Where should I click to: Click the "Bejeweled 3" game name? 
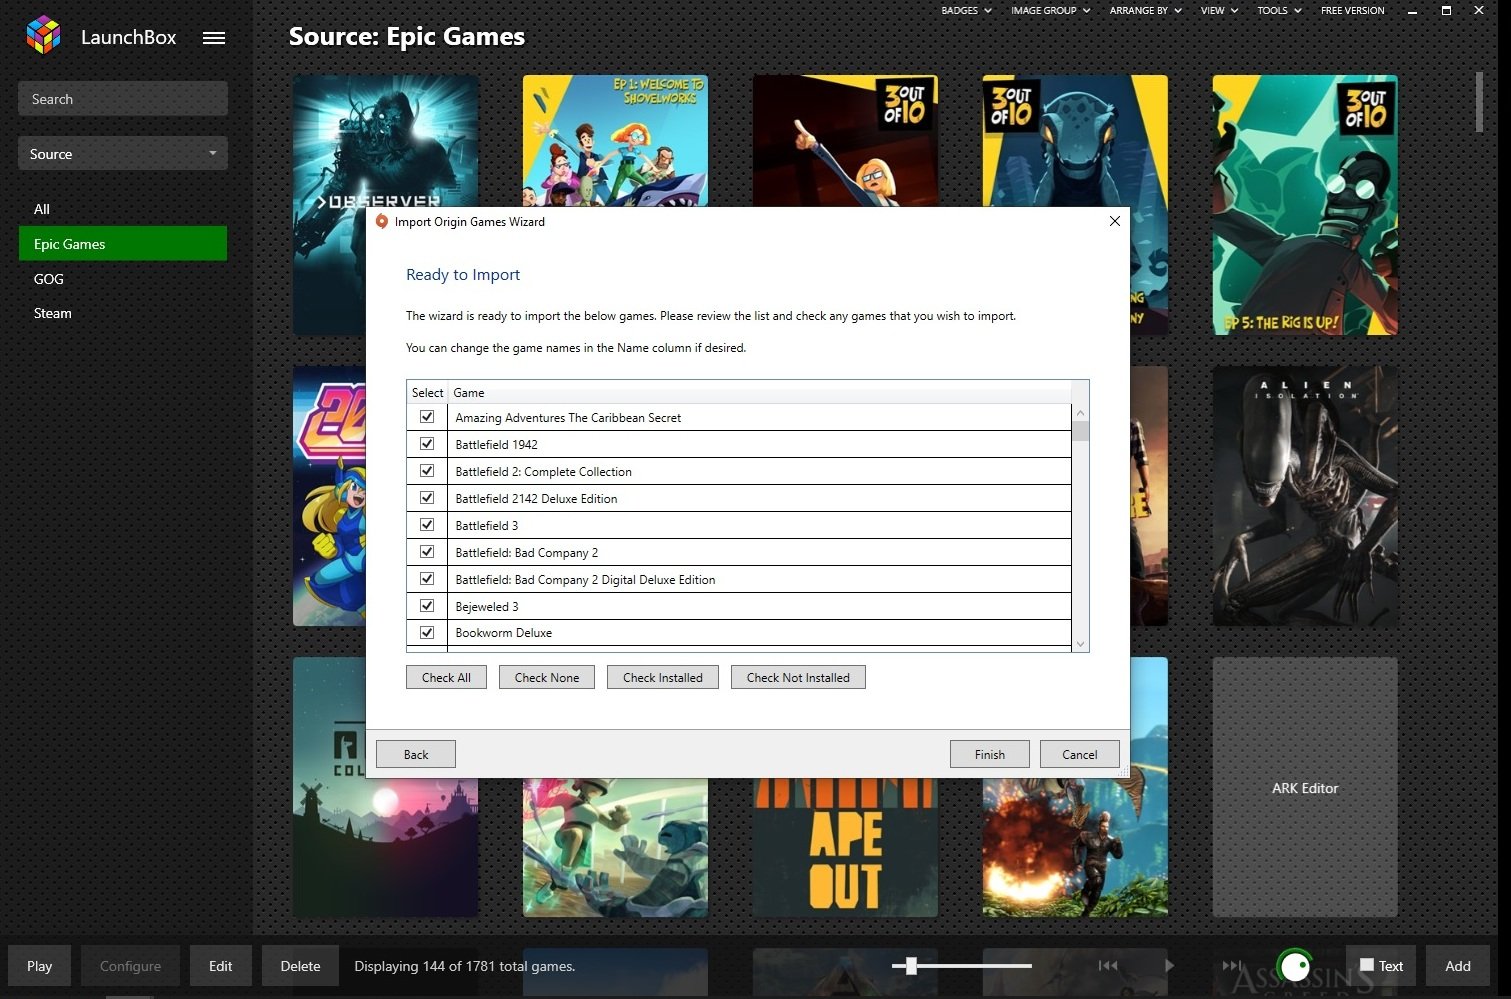click(487, 607)
